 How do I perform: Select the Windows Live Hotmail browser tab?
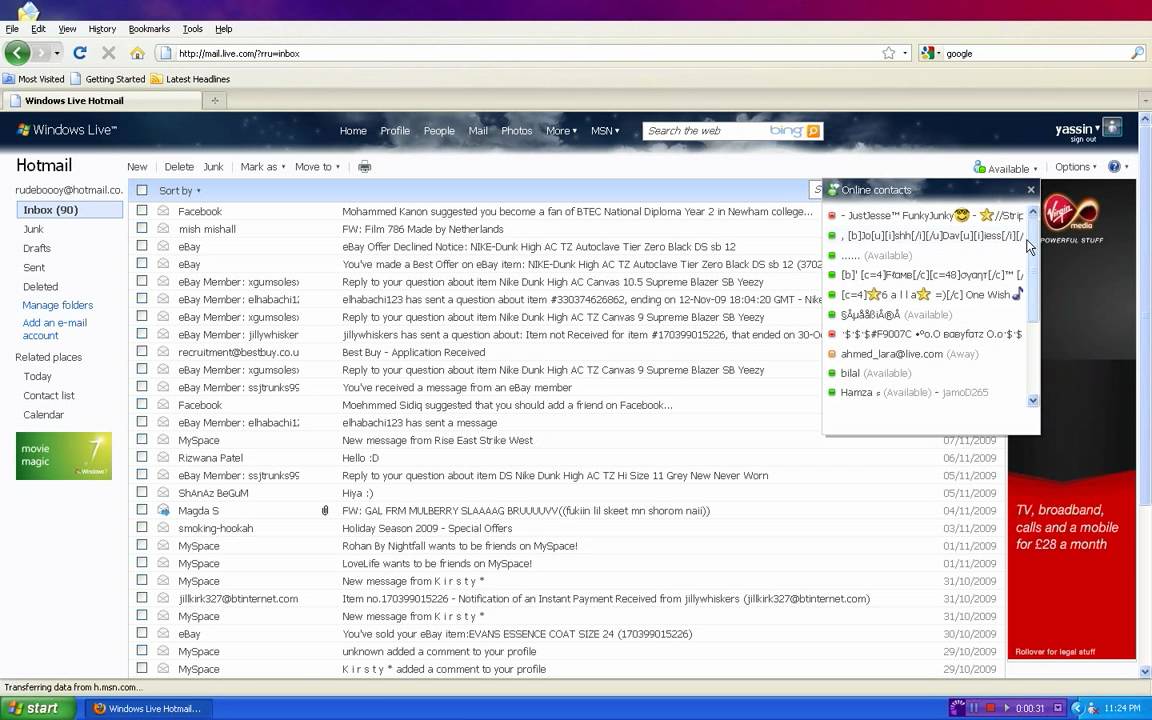coord(101,101)
